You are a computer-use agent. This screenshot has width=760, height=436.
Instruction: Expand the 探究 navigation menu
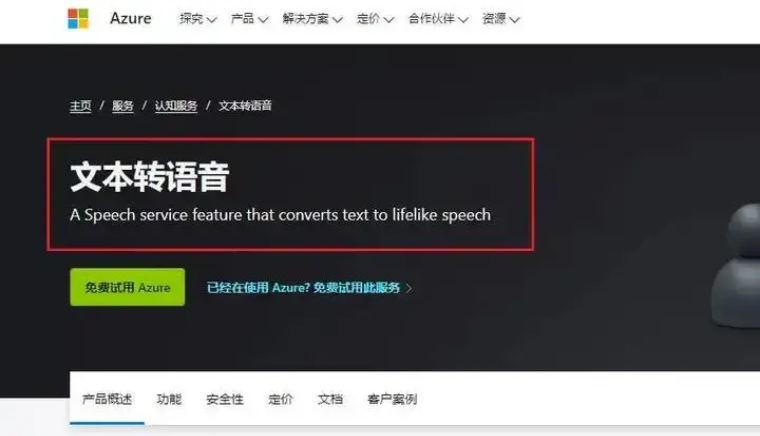(x=198, y=19)
